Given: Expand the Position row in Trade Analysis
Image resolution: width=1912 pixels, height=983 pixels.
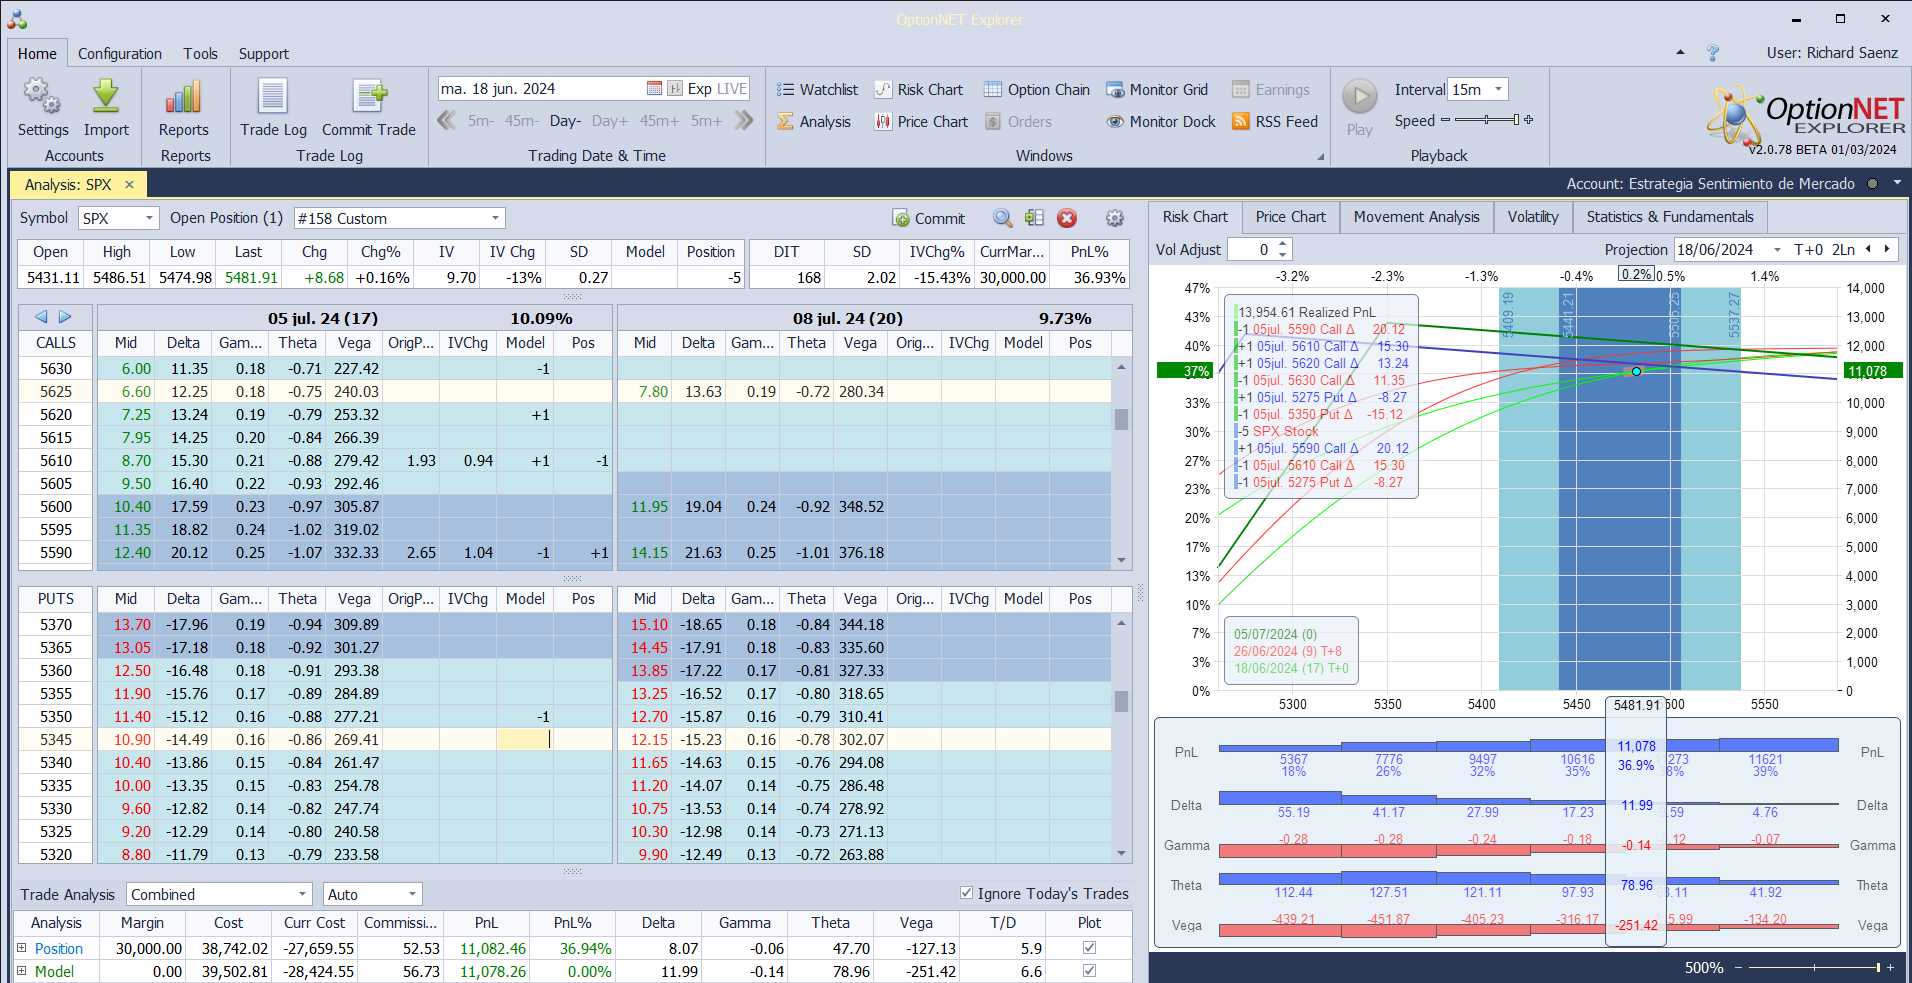Looking at the screenshot, I should tap(21, 948).
